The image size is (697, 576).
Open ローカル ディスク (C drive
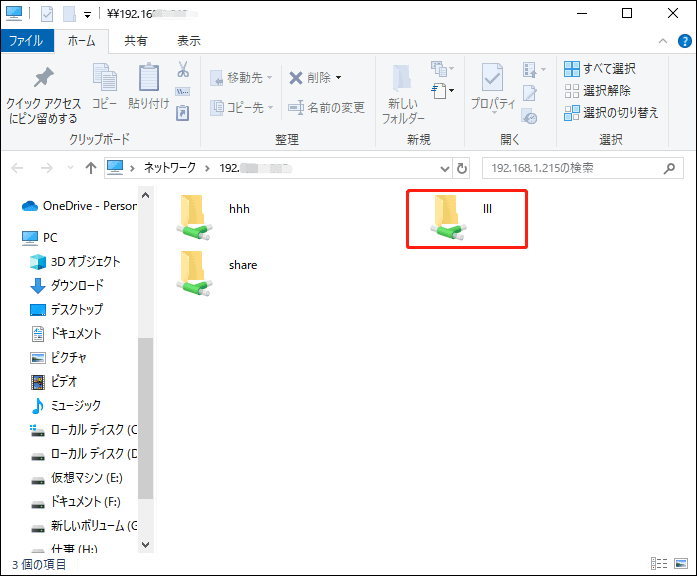tap(83, 430)
